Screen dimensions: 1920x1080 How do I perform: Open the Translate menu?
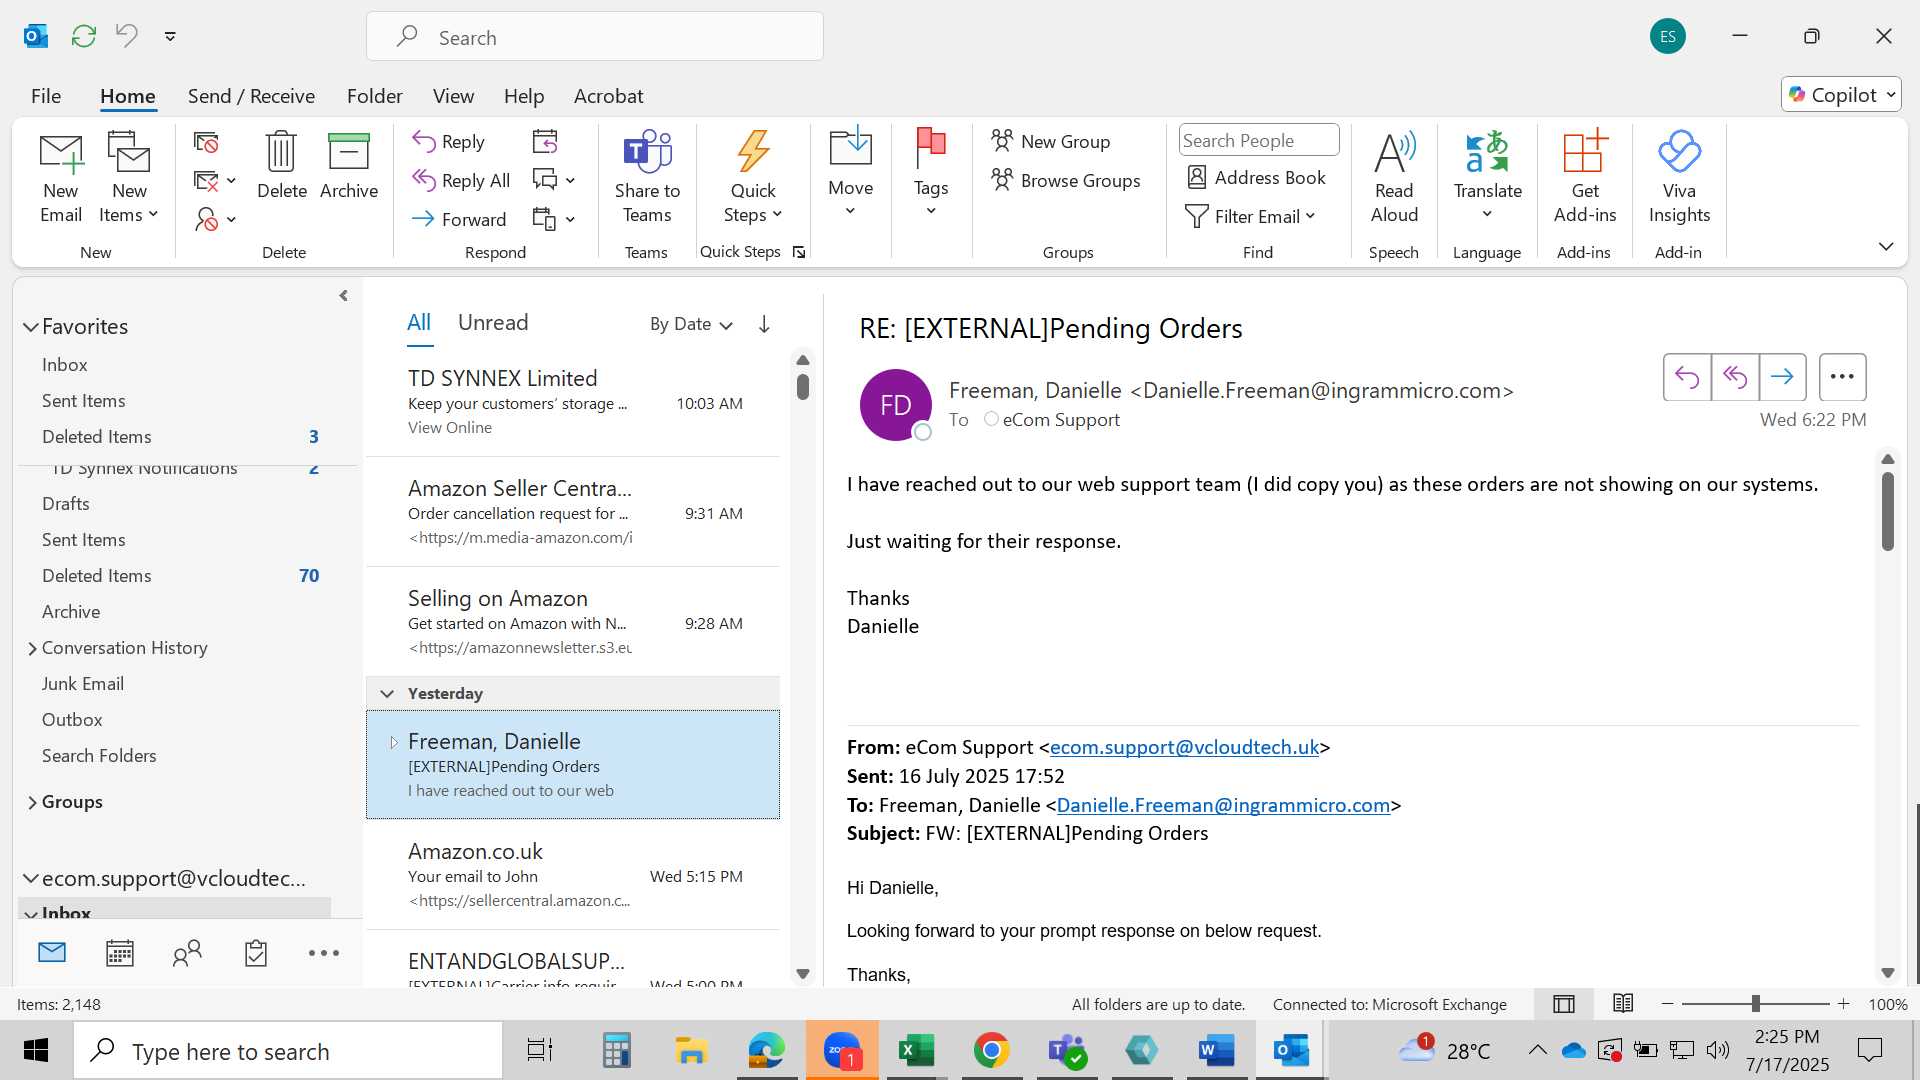point(1488,176)
